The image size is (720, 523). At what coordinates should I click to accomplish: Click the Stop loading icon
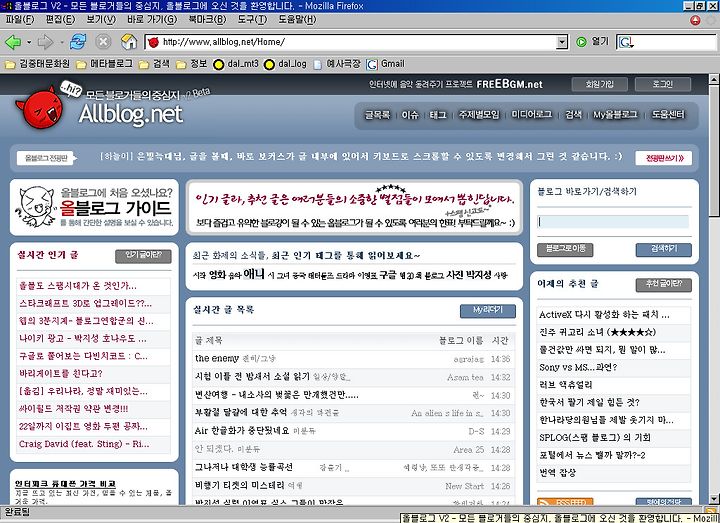[x=103, y=42]
